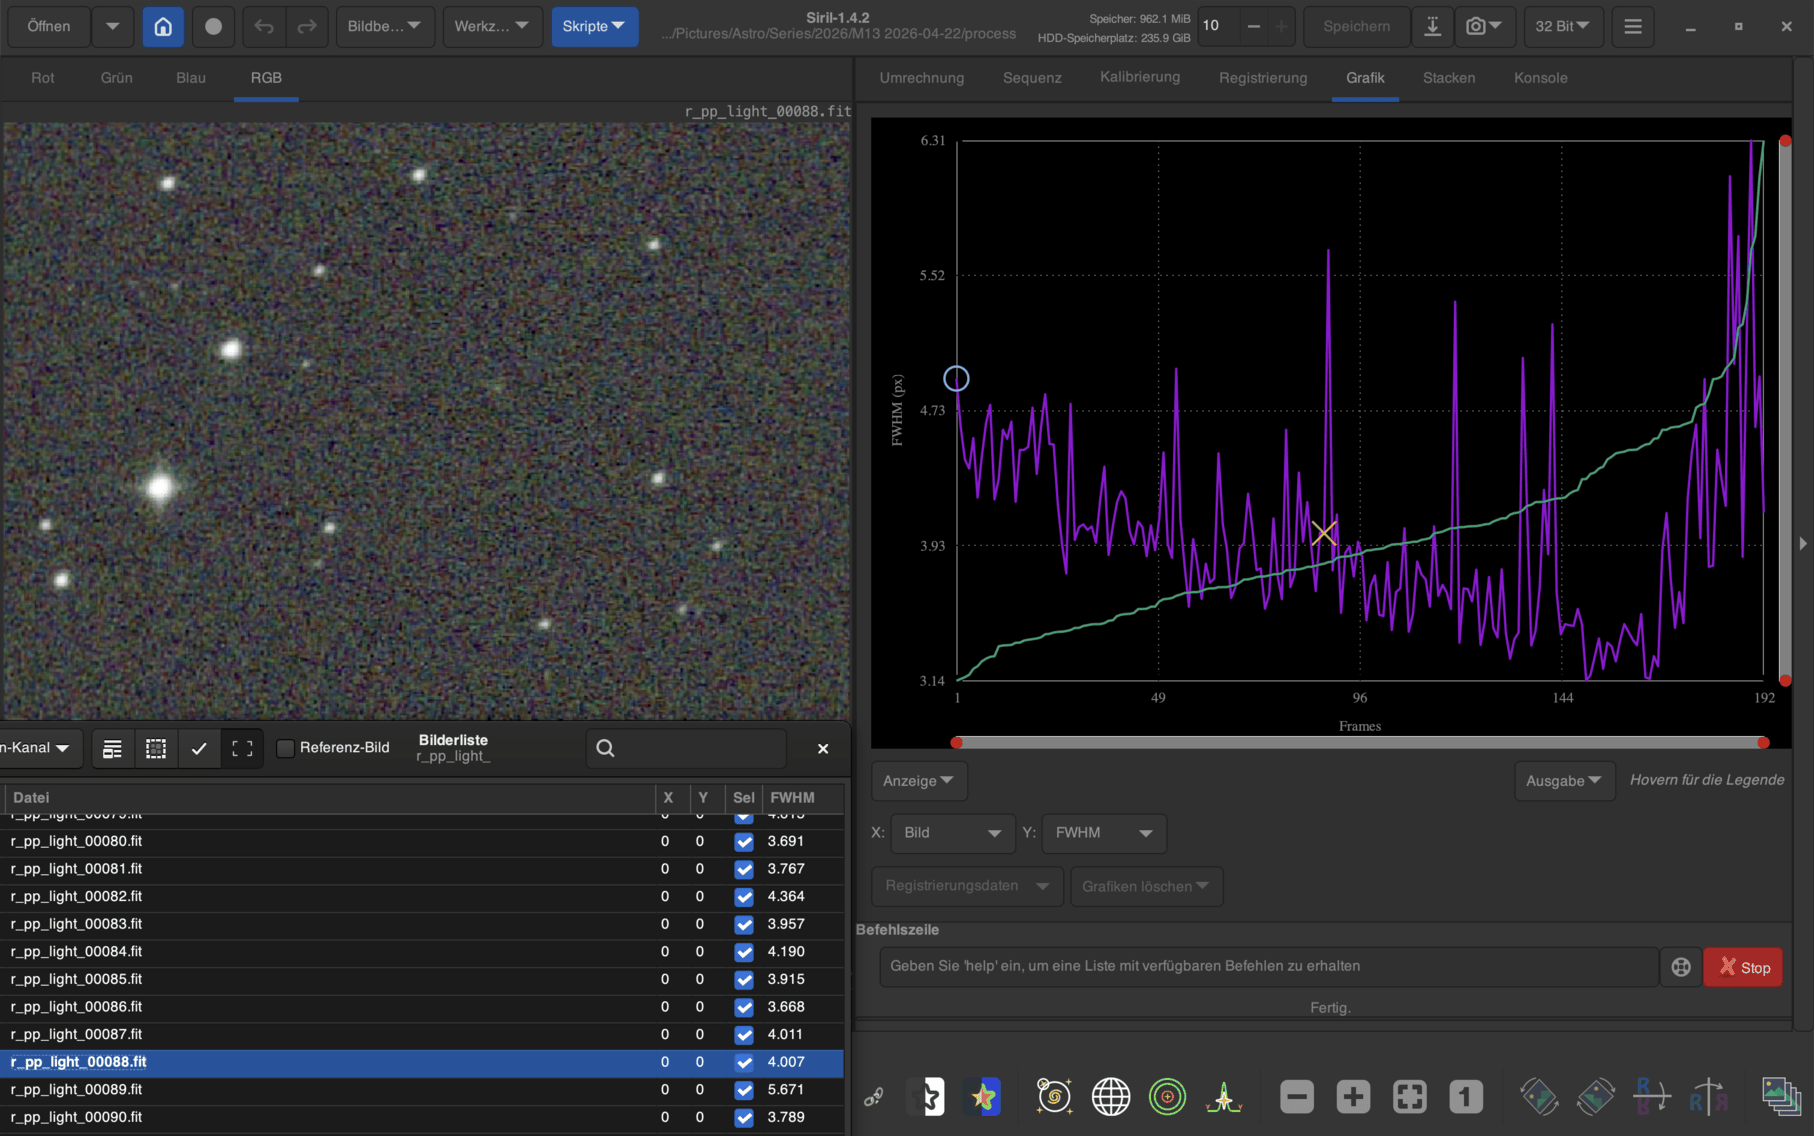Open the Konsole tab
This screenshot has width=1815, height=1136.
point(1540,78)
